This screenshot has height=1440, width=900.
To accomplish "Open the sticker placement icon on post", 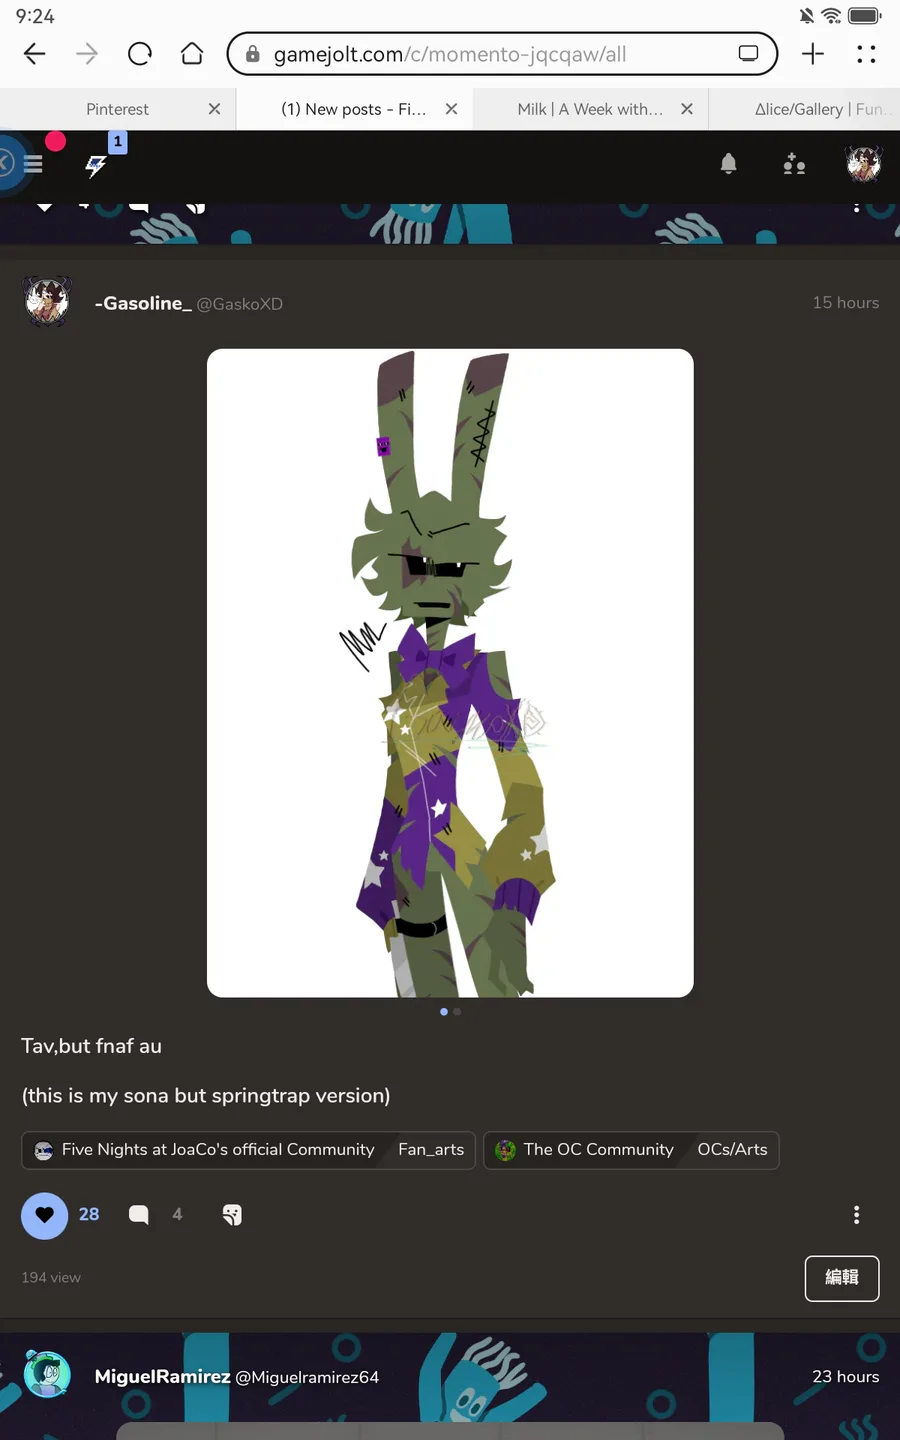I will pos(232,1215).
